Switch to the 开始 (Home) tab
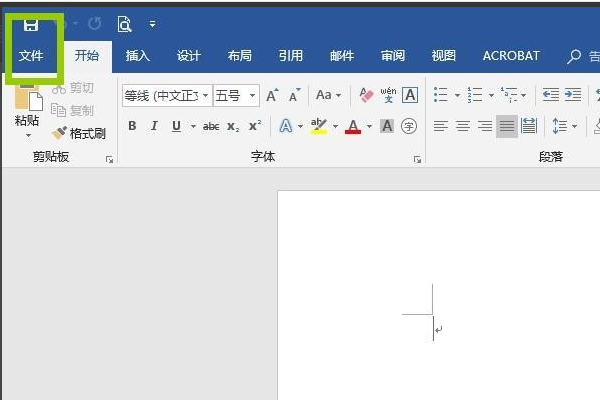Image resolution: width=600 pixels, height=400 pixels. point(86,56)
